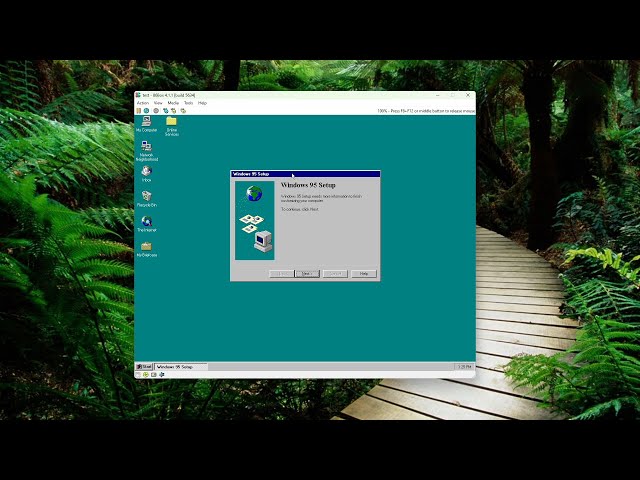Viewport: 640px width, 480px height.
Task: Click the clock in Windows 95 tray
Action: pyautogui.click(x=464, y=367)
